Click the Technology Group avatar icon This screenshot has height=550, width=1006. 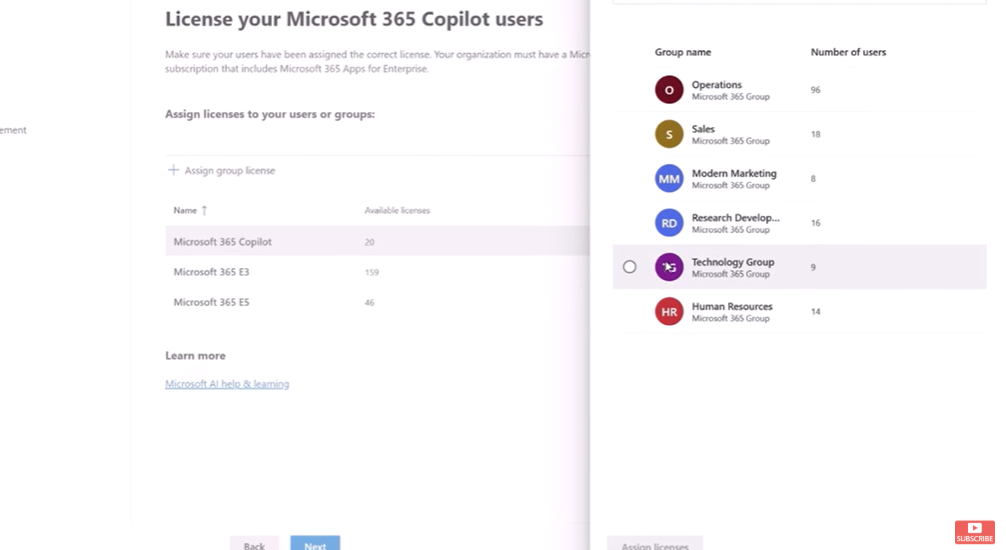(x=669, y=267)
